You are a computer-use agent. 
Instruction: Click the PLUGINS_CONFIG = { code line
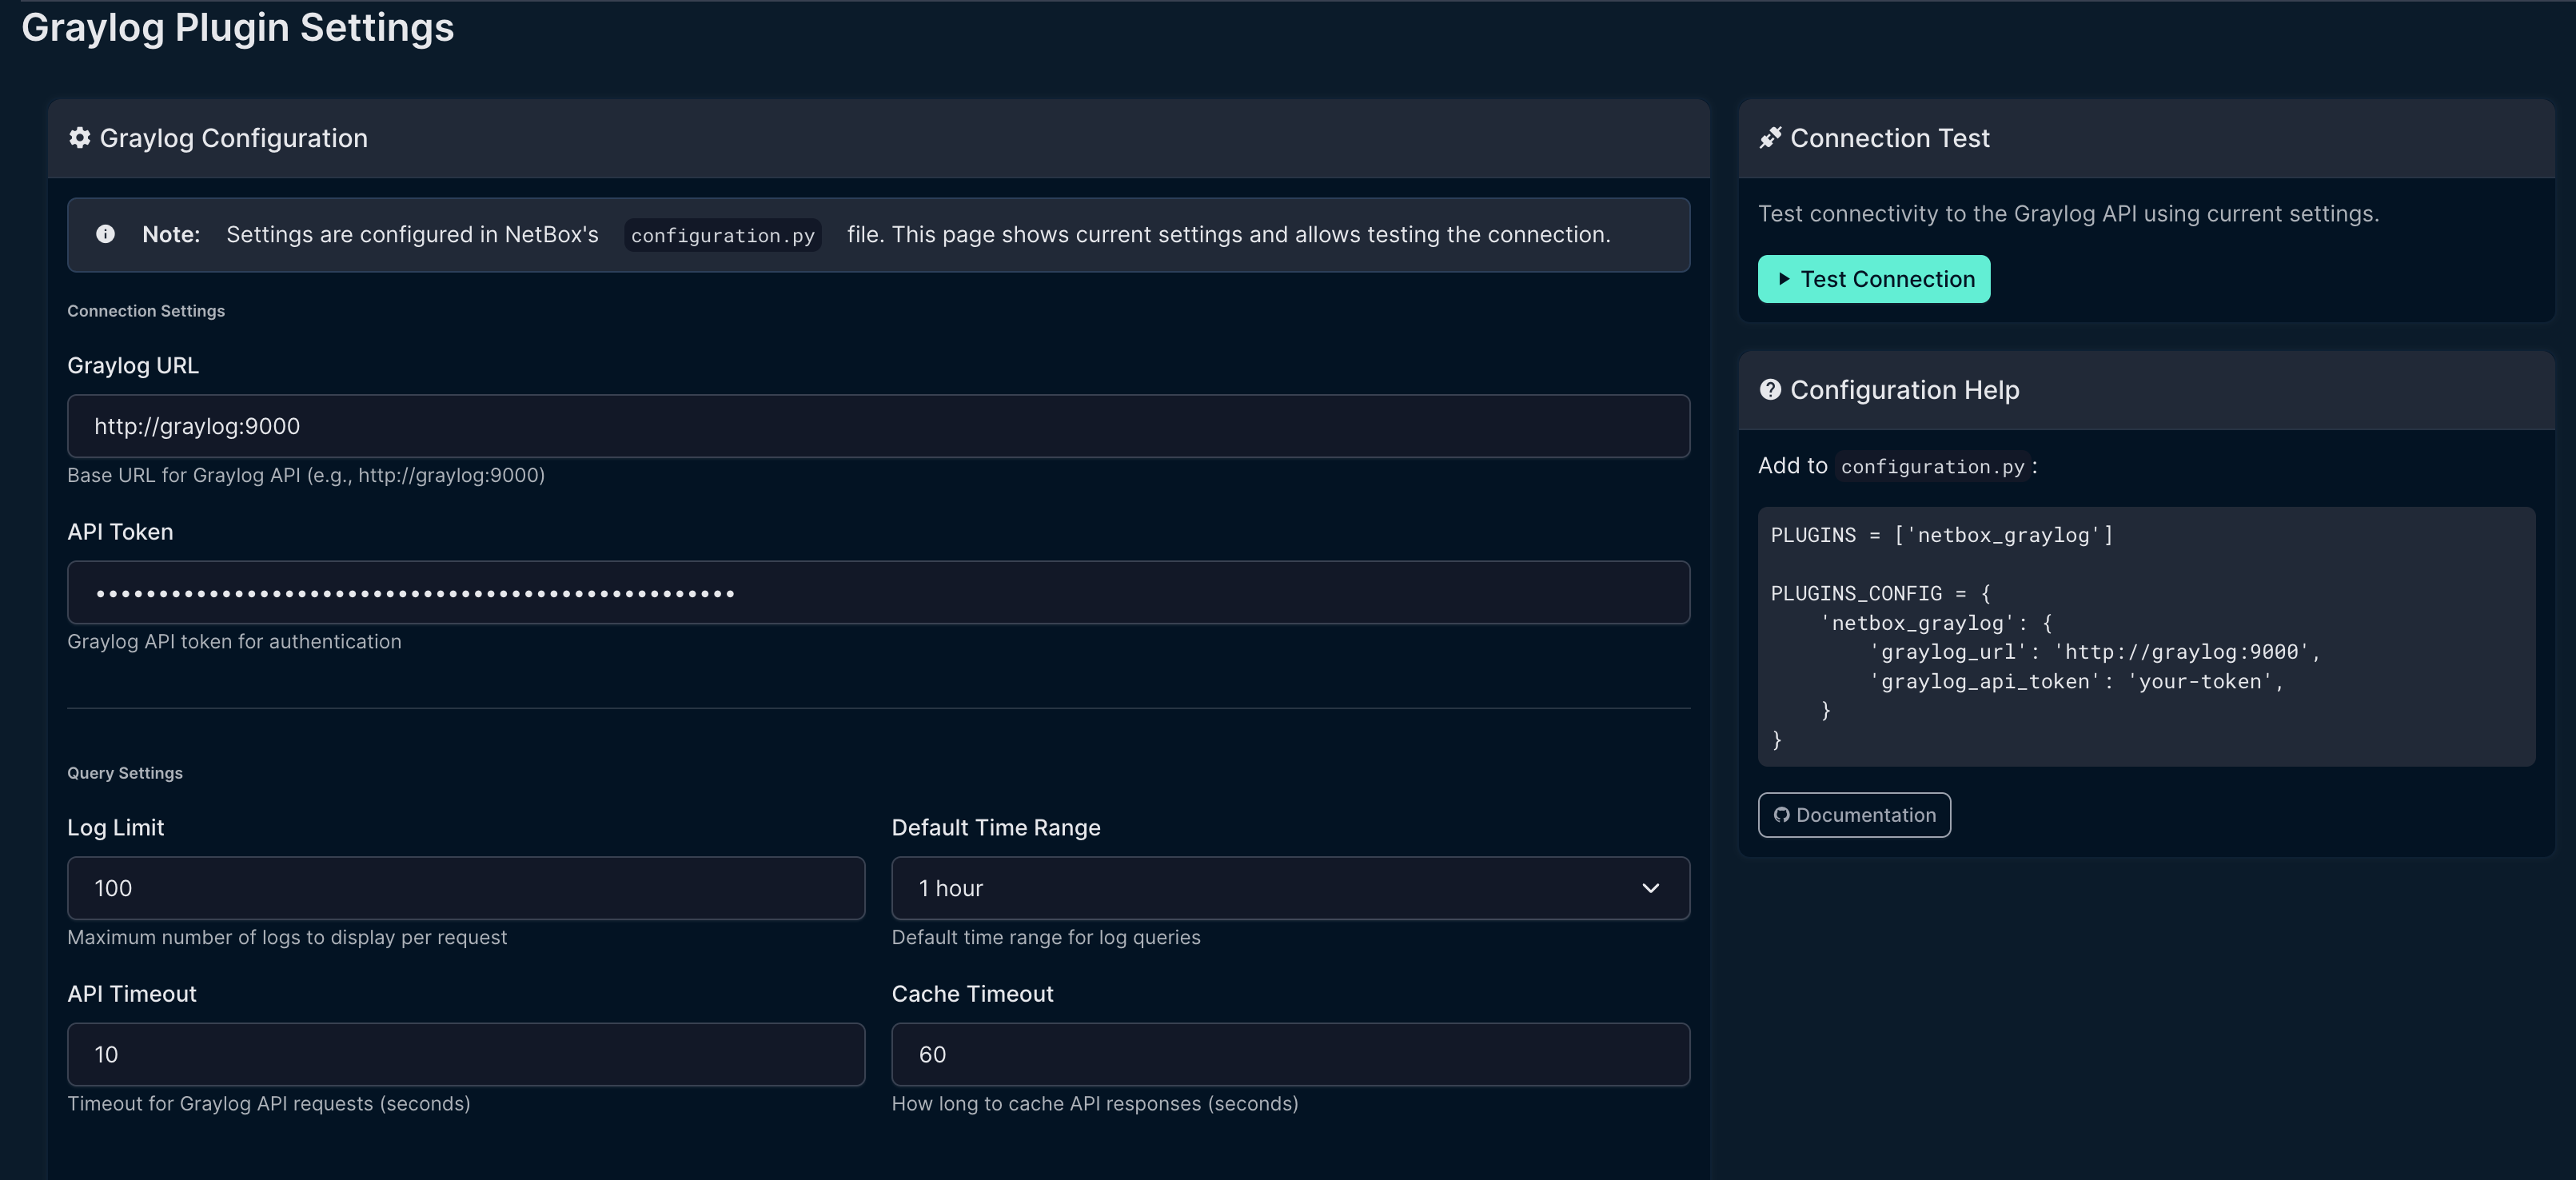pos(1880,594)
